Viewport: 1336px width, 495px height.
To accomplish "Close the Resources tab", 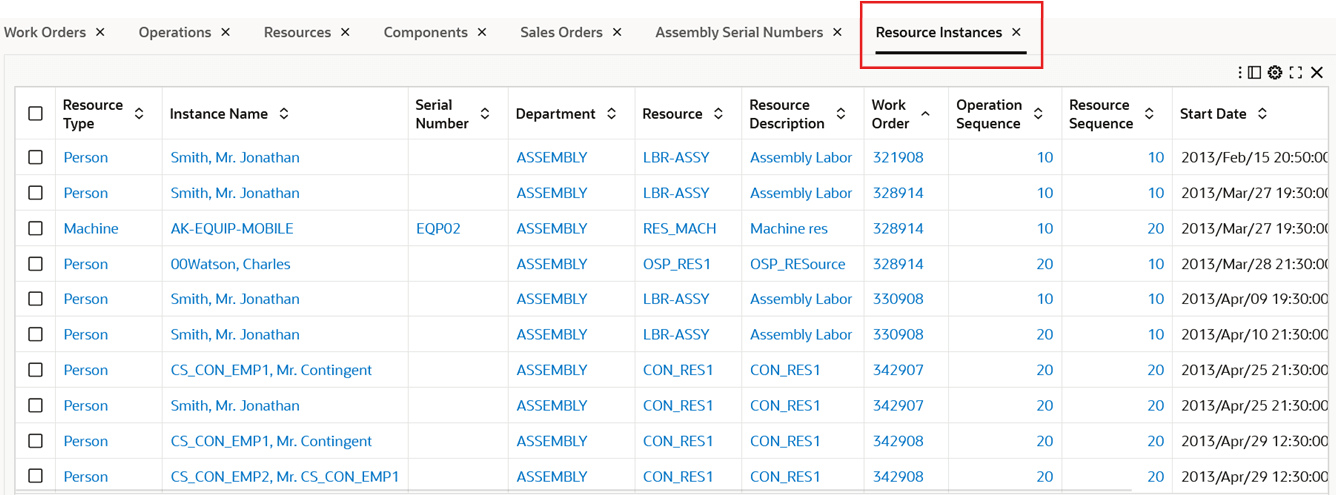I will pyautogui.click(x=345, y=32).
